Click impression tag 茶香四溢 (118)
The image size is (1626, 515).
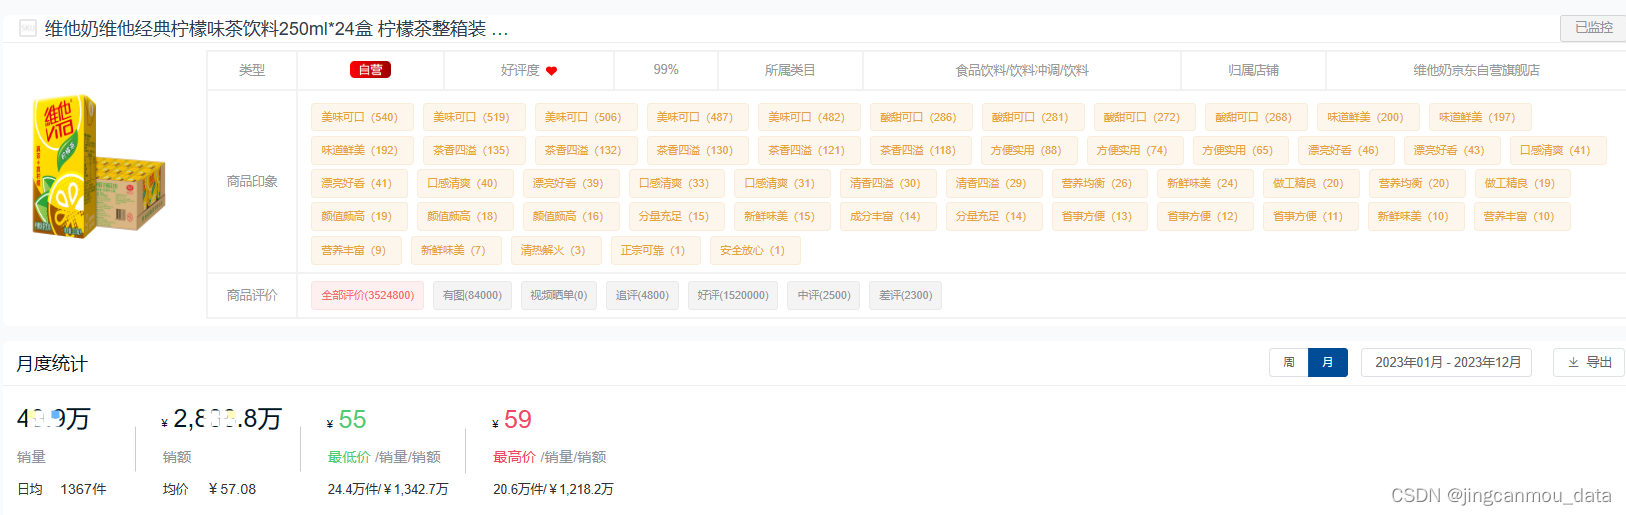point(921,150)
